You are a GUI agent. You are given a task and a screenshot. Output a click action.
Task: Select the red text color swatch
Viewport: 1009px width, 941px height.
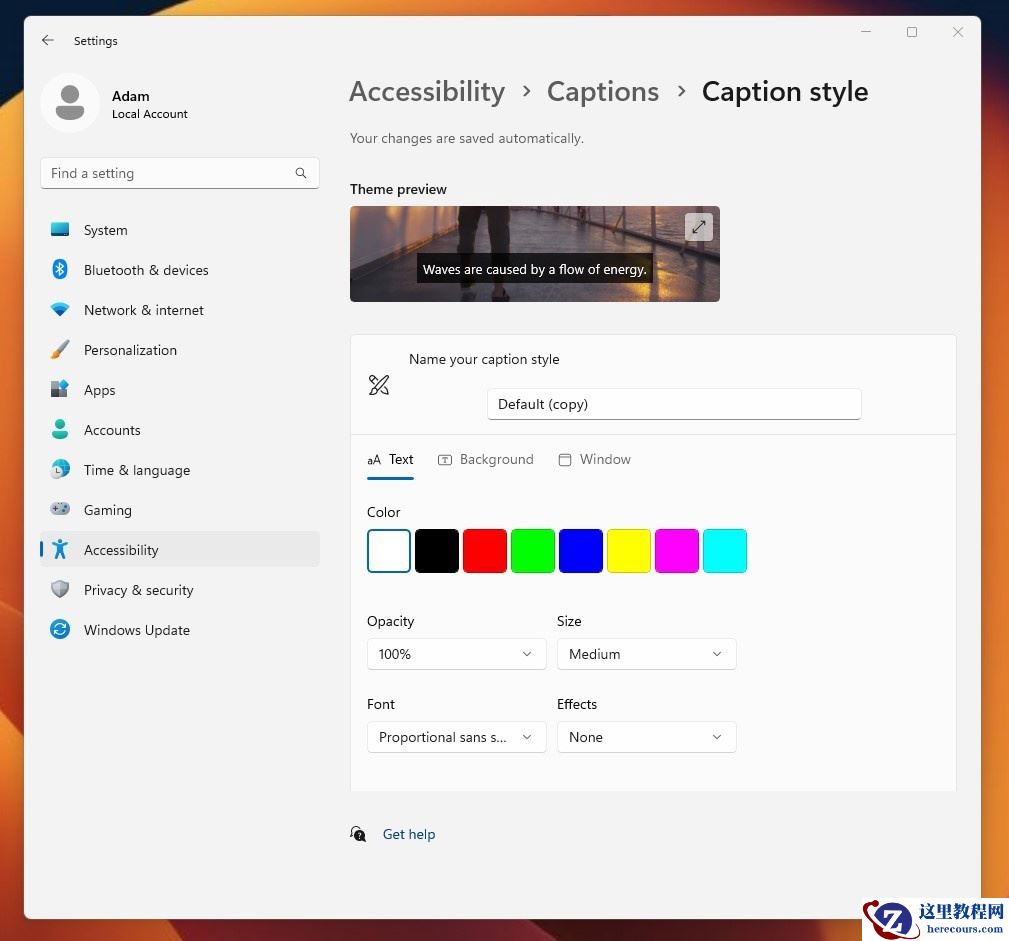click(484, 550)
